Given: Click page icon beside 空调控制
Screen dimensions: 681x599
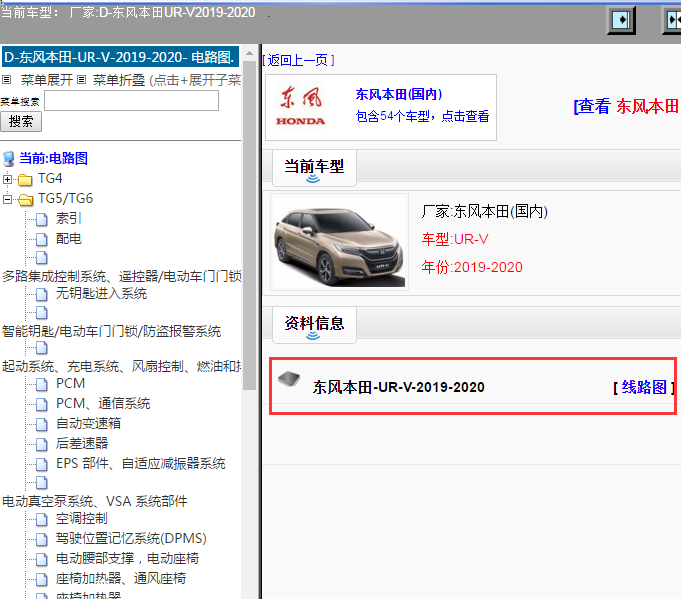Looking at the screenshot, I should click(41, 520).
